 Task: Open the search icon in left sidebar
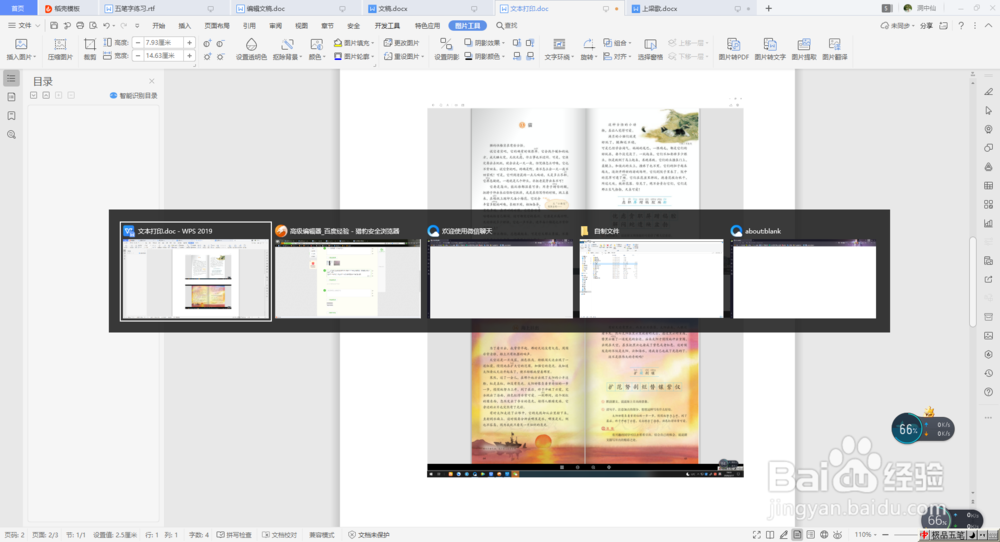(11, 135)
